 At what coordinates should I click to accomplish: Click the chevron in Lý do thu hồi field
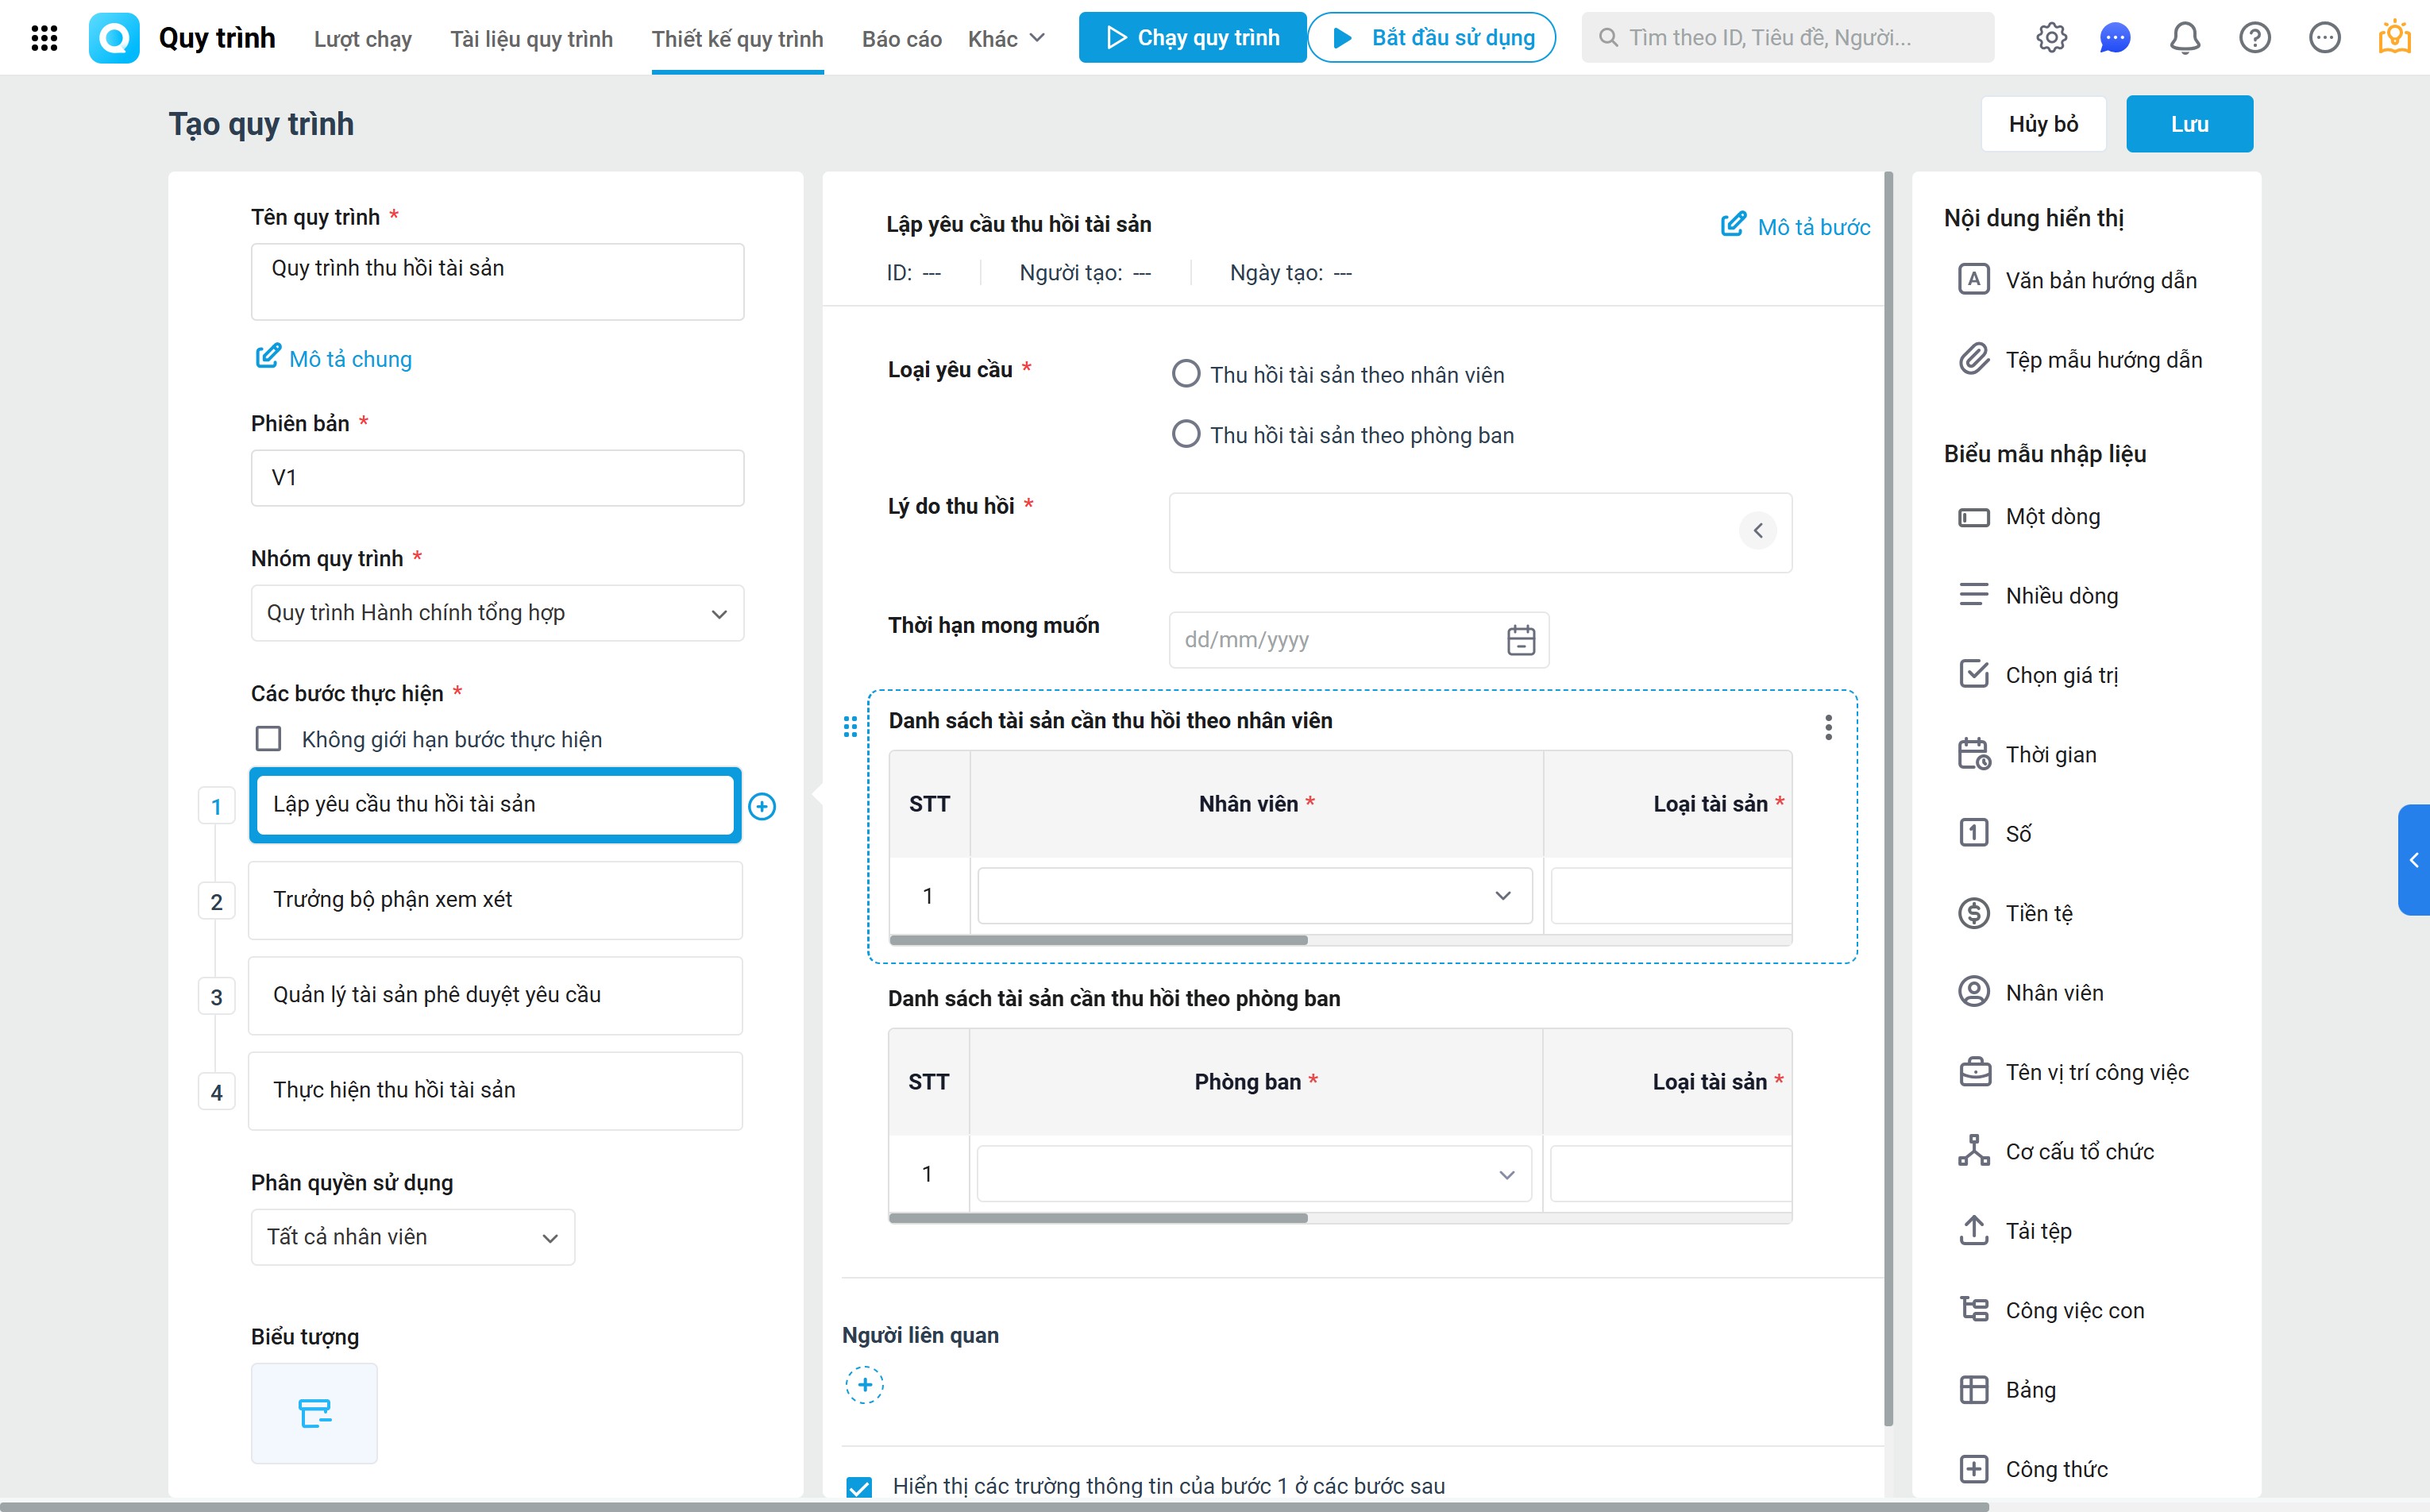[x=1758, y=531]
